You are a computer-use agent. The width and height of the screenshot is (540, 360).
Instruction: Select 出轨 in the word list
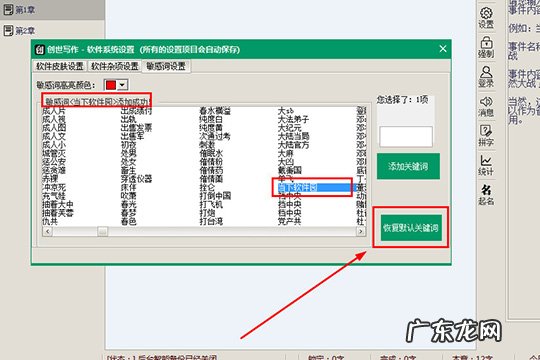pyautogui.click(x=128, y=120)
